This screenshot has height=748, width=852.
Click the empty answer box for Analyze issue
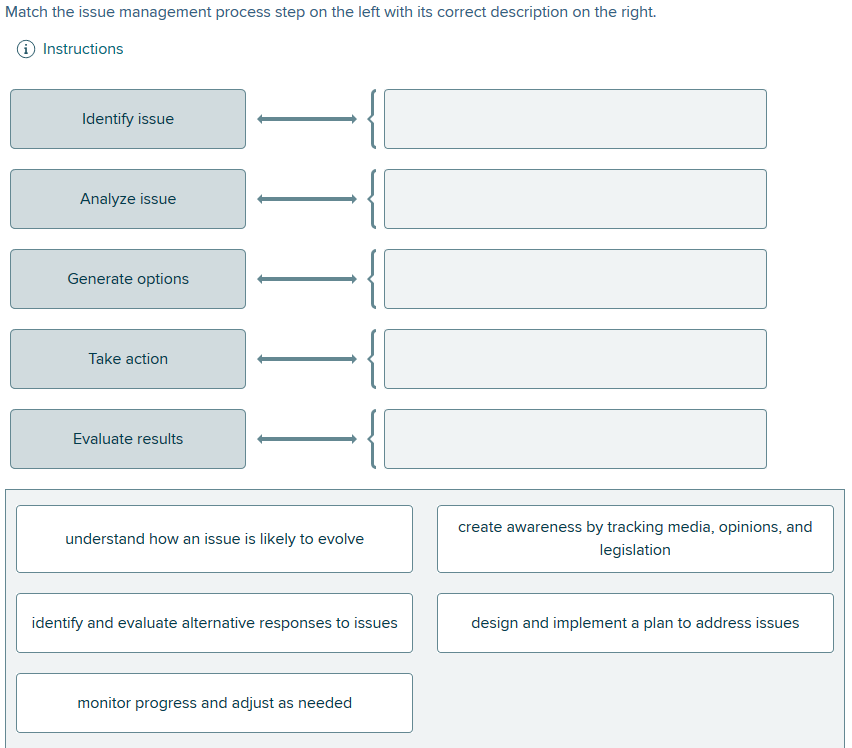click(575, 198)
